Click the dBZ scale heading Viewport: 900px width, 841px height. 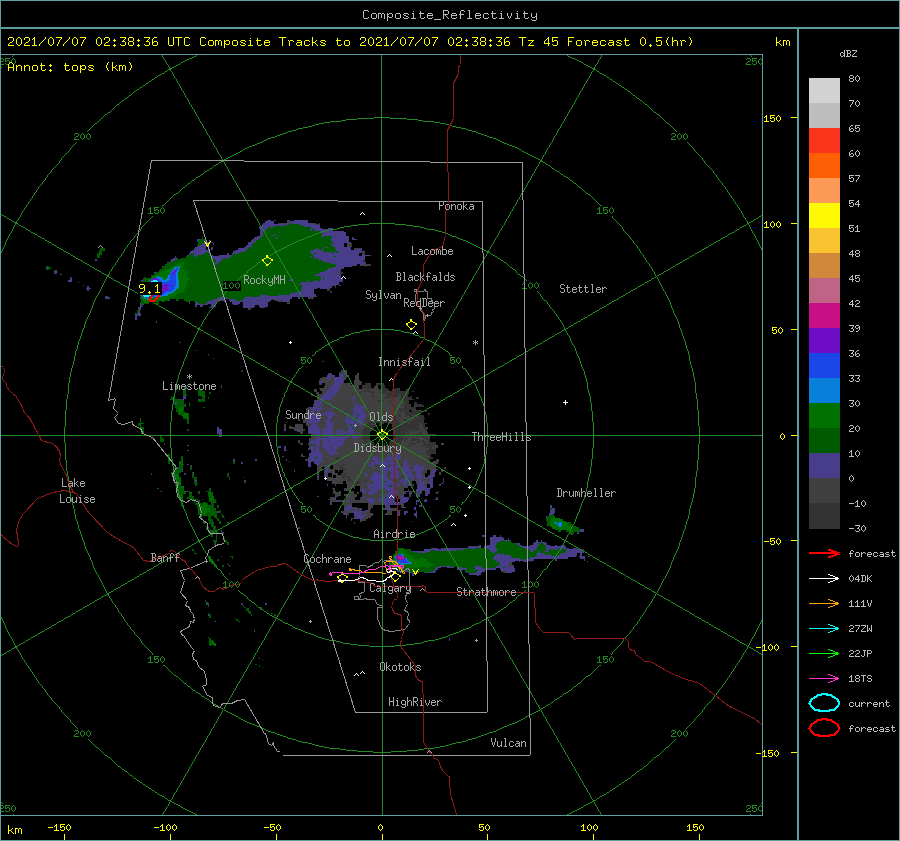[x=848, y=53]
